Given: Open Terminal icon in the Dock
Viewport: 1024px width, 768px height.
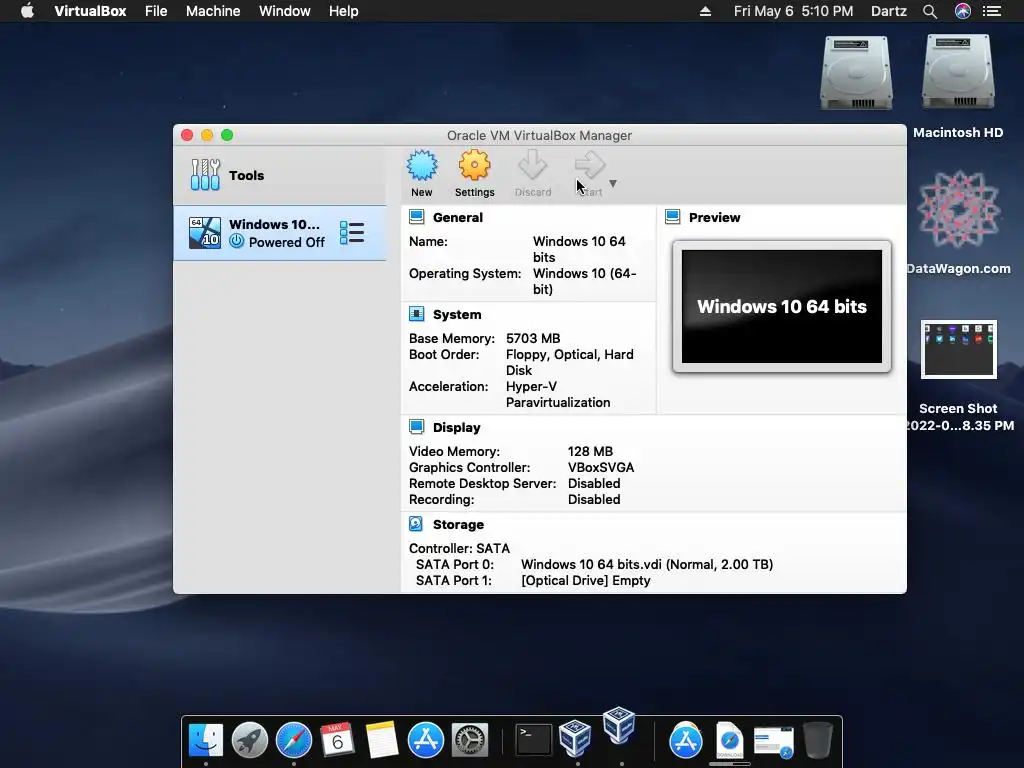Looking at the screenshot, I should (534, 740).
